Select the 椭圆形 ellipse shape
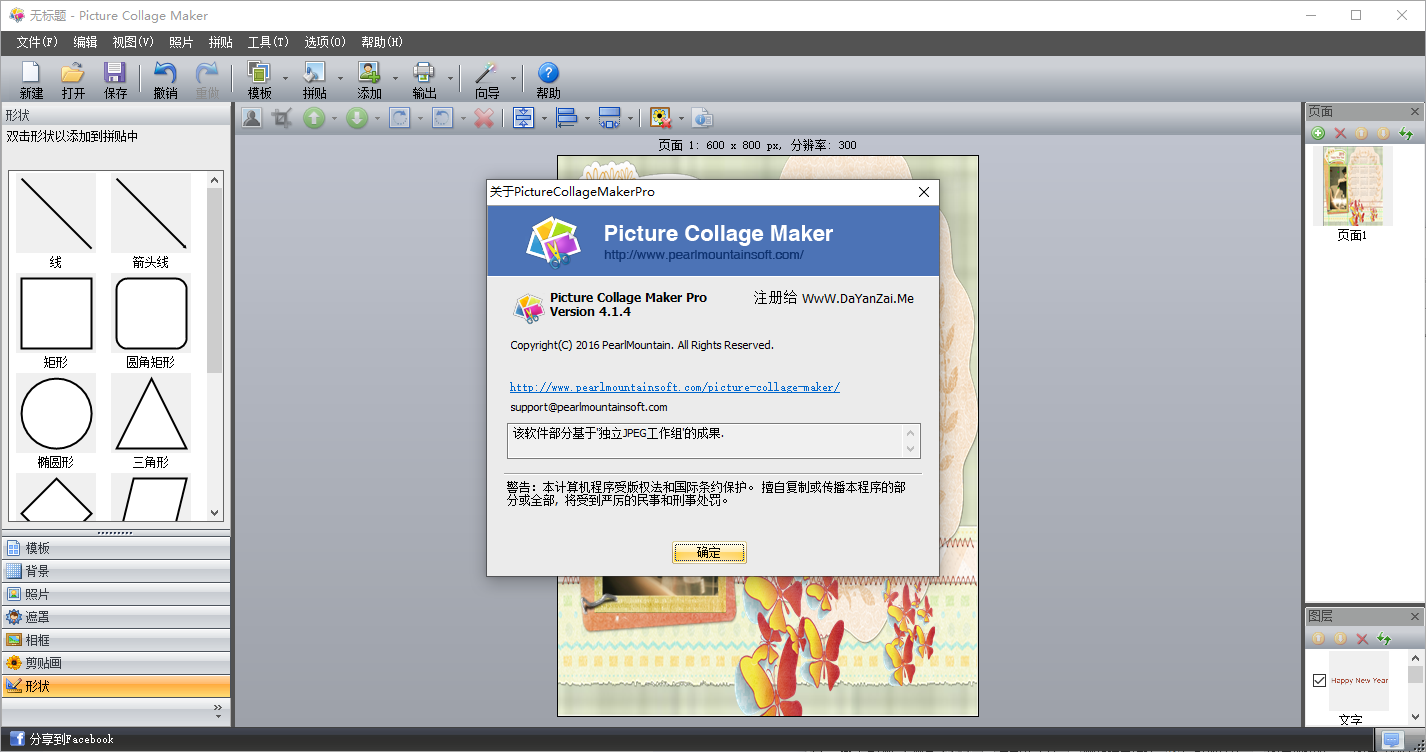Viewport: 1426px width, 752px height. [x=56, y=414]
